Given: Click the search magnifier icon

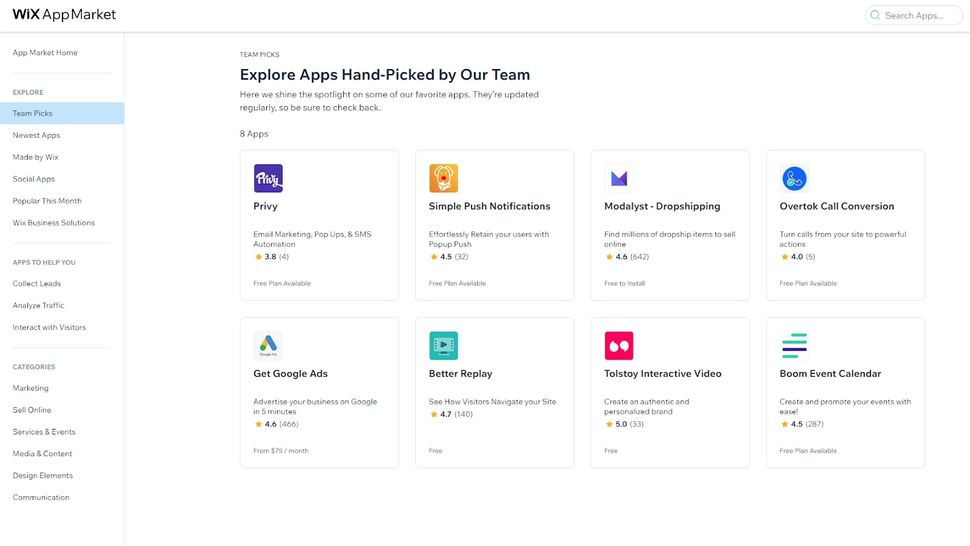Looking at the screenshot, I should (875, 15).
